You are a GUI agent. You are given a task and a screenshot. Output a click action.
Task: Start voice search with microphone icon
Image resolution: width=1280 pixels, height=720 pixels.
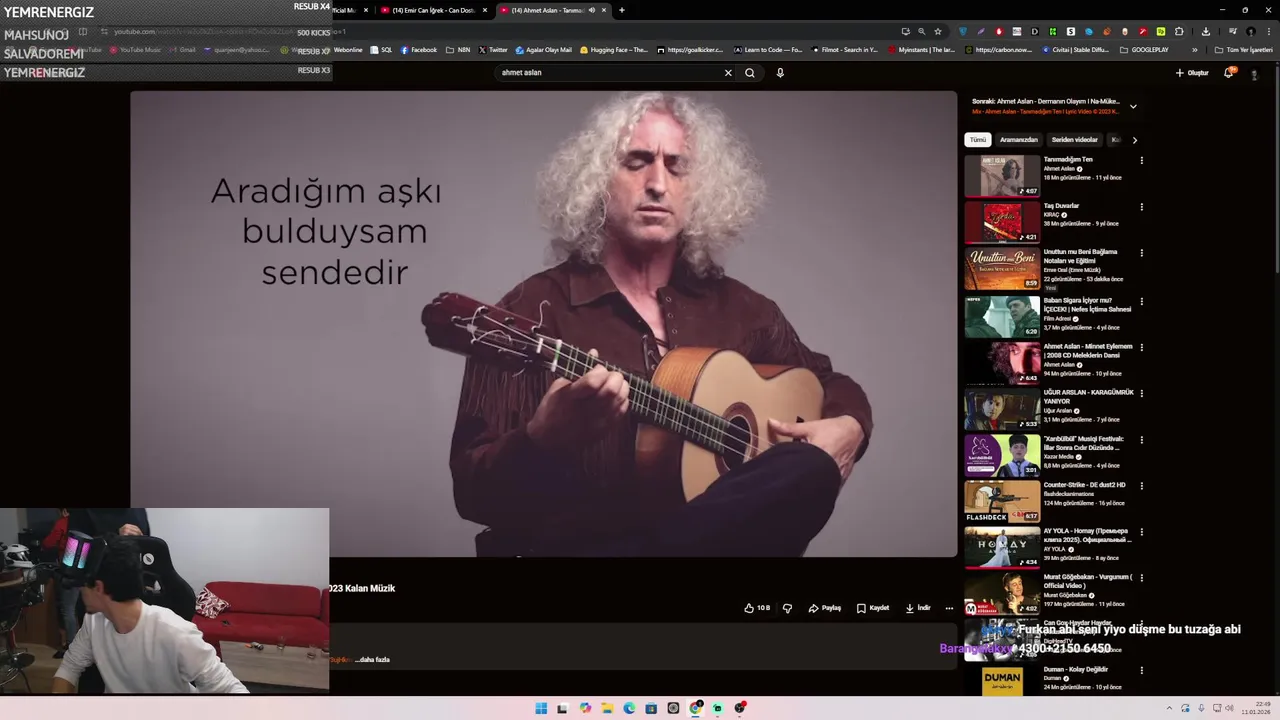(780, 72)
